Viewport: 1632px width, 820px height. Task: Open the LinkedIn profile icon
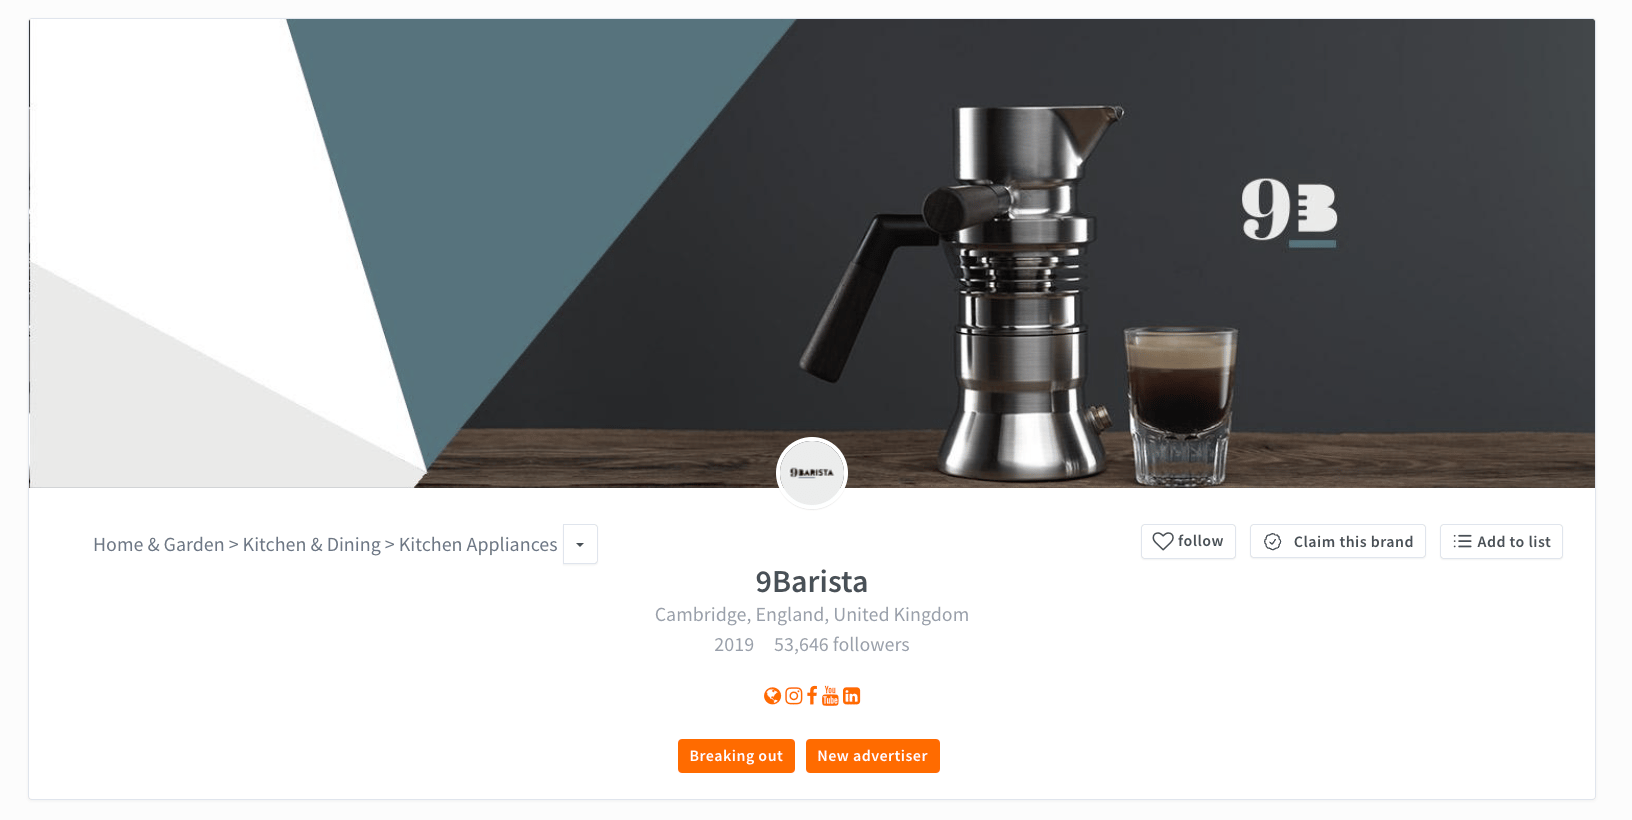851,696
